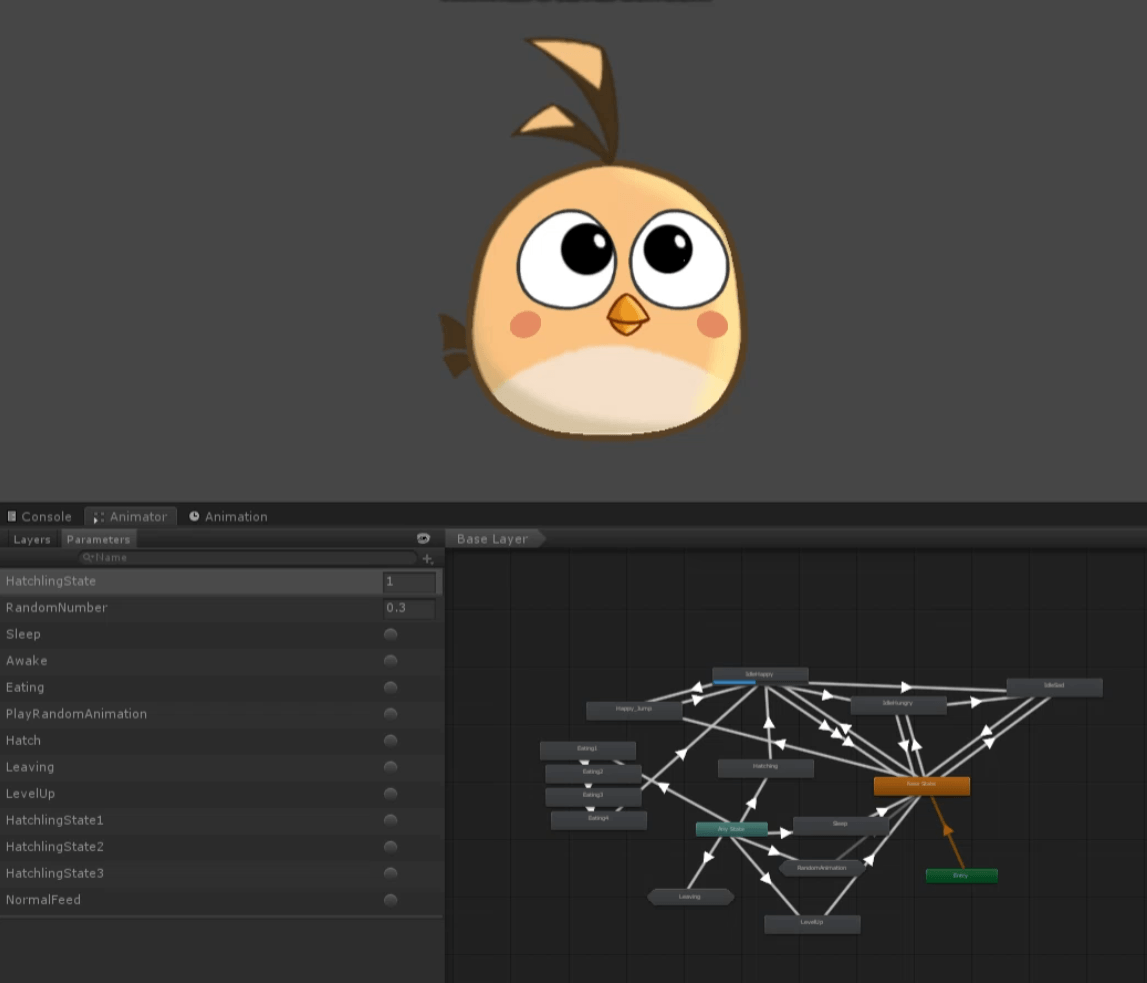
Task: Click the green Entry node
Action: [x=960, y=875]
